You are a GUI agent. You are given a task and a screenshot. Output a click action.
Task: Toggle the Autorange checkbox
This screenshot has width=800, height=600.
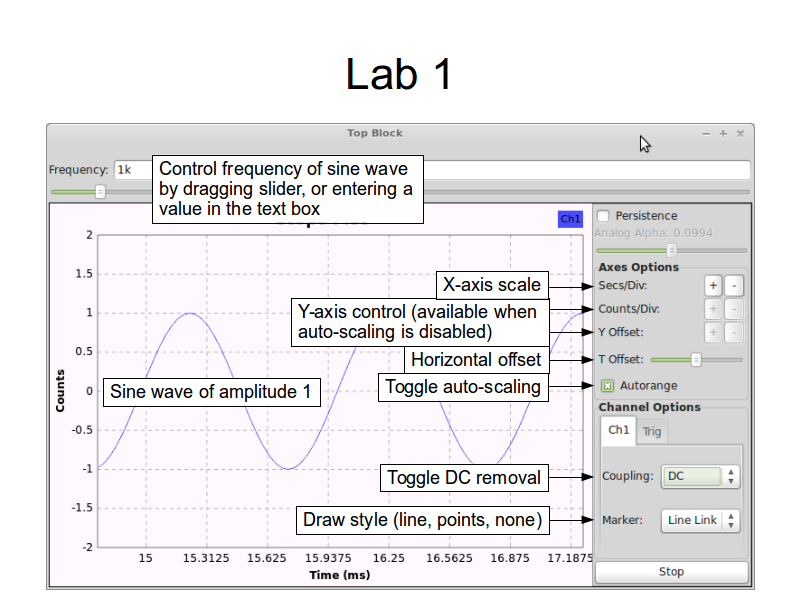pos(607,385)
